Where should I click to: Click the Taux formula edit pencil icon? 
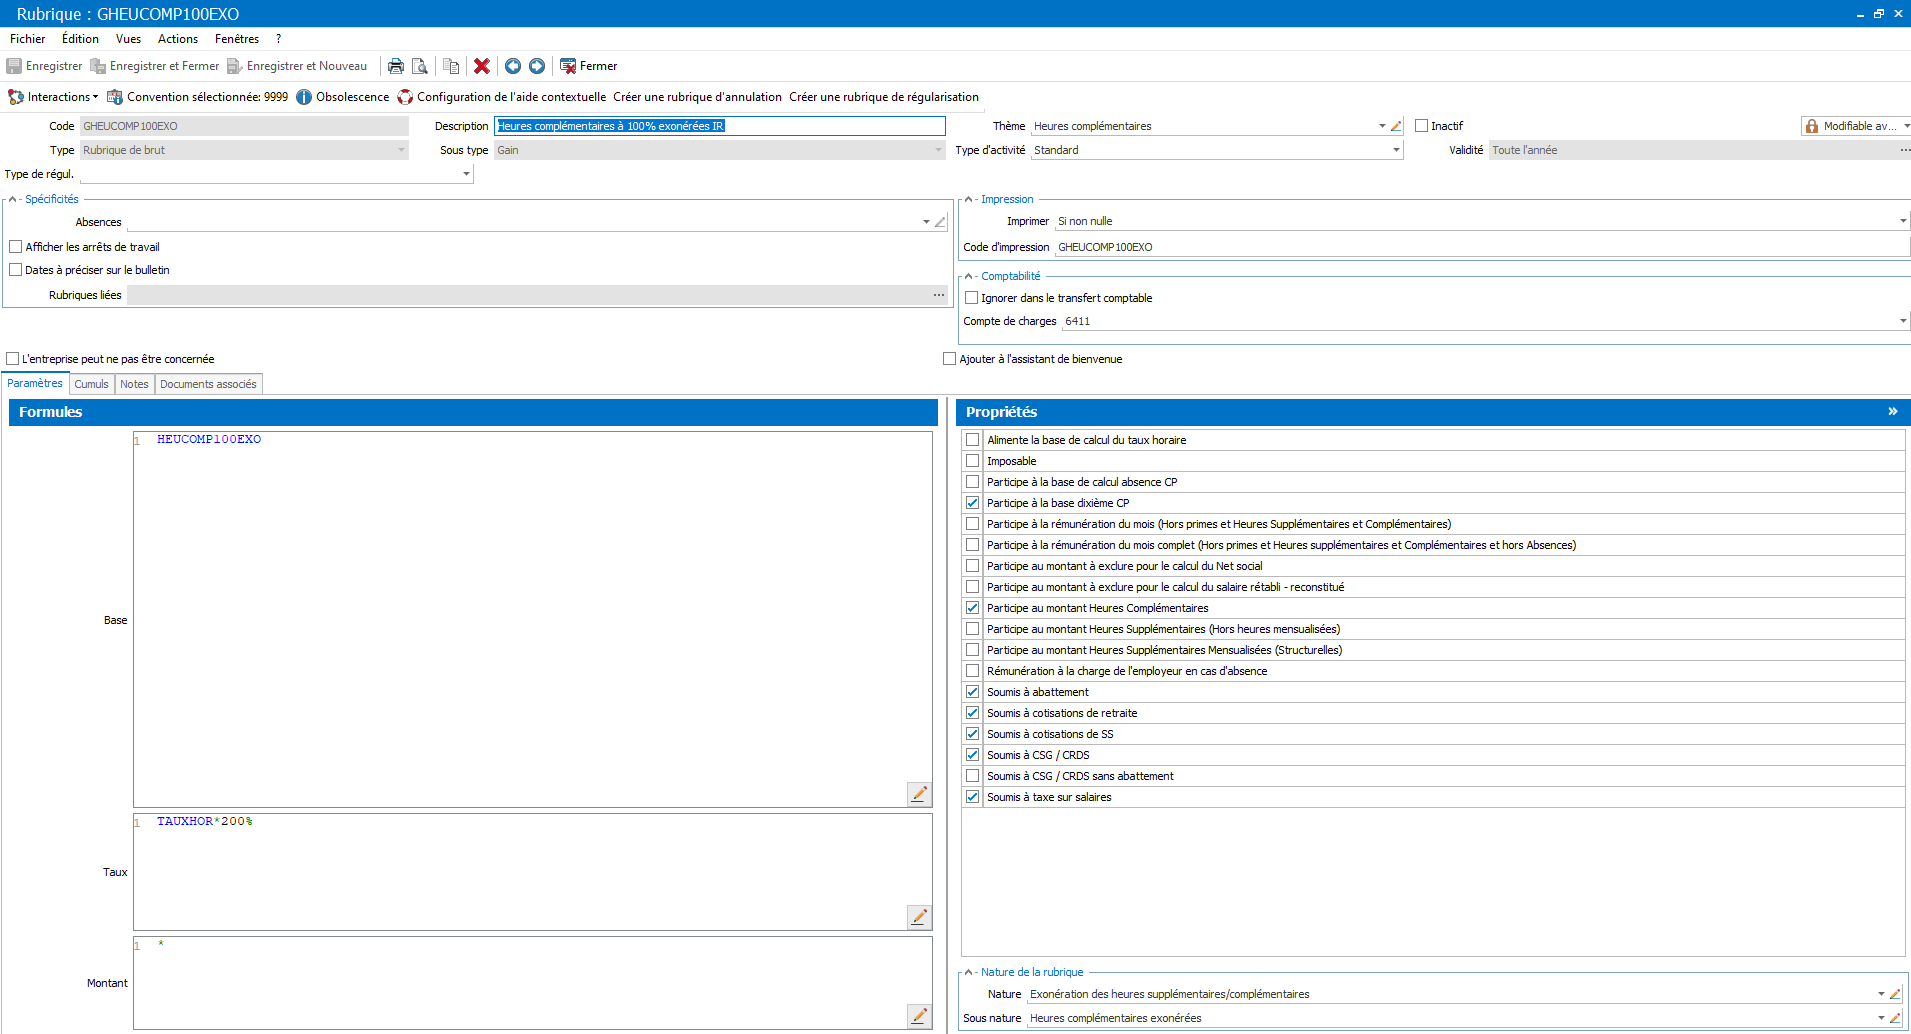point(919,917)
